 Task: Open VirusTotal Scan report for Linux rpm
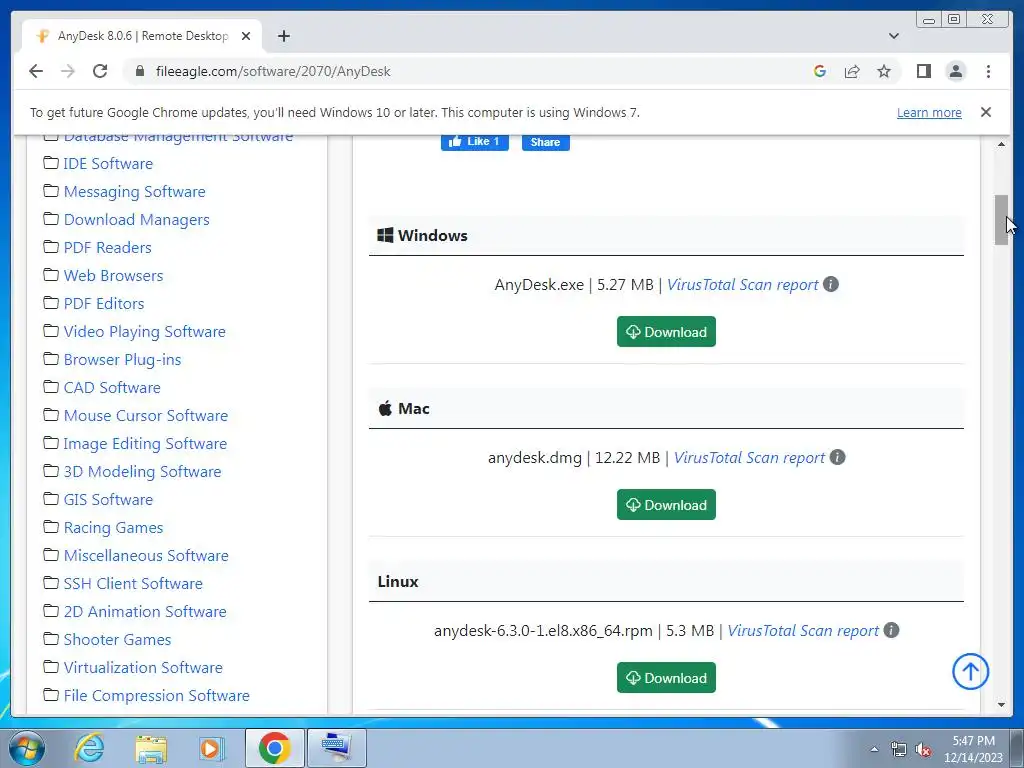pos(803,631)
